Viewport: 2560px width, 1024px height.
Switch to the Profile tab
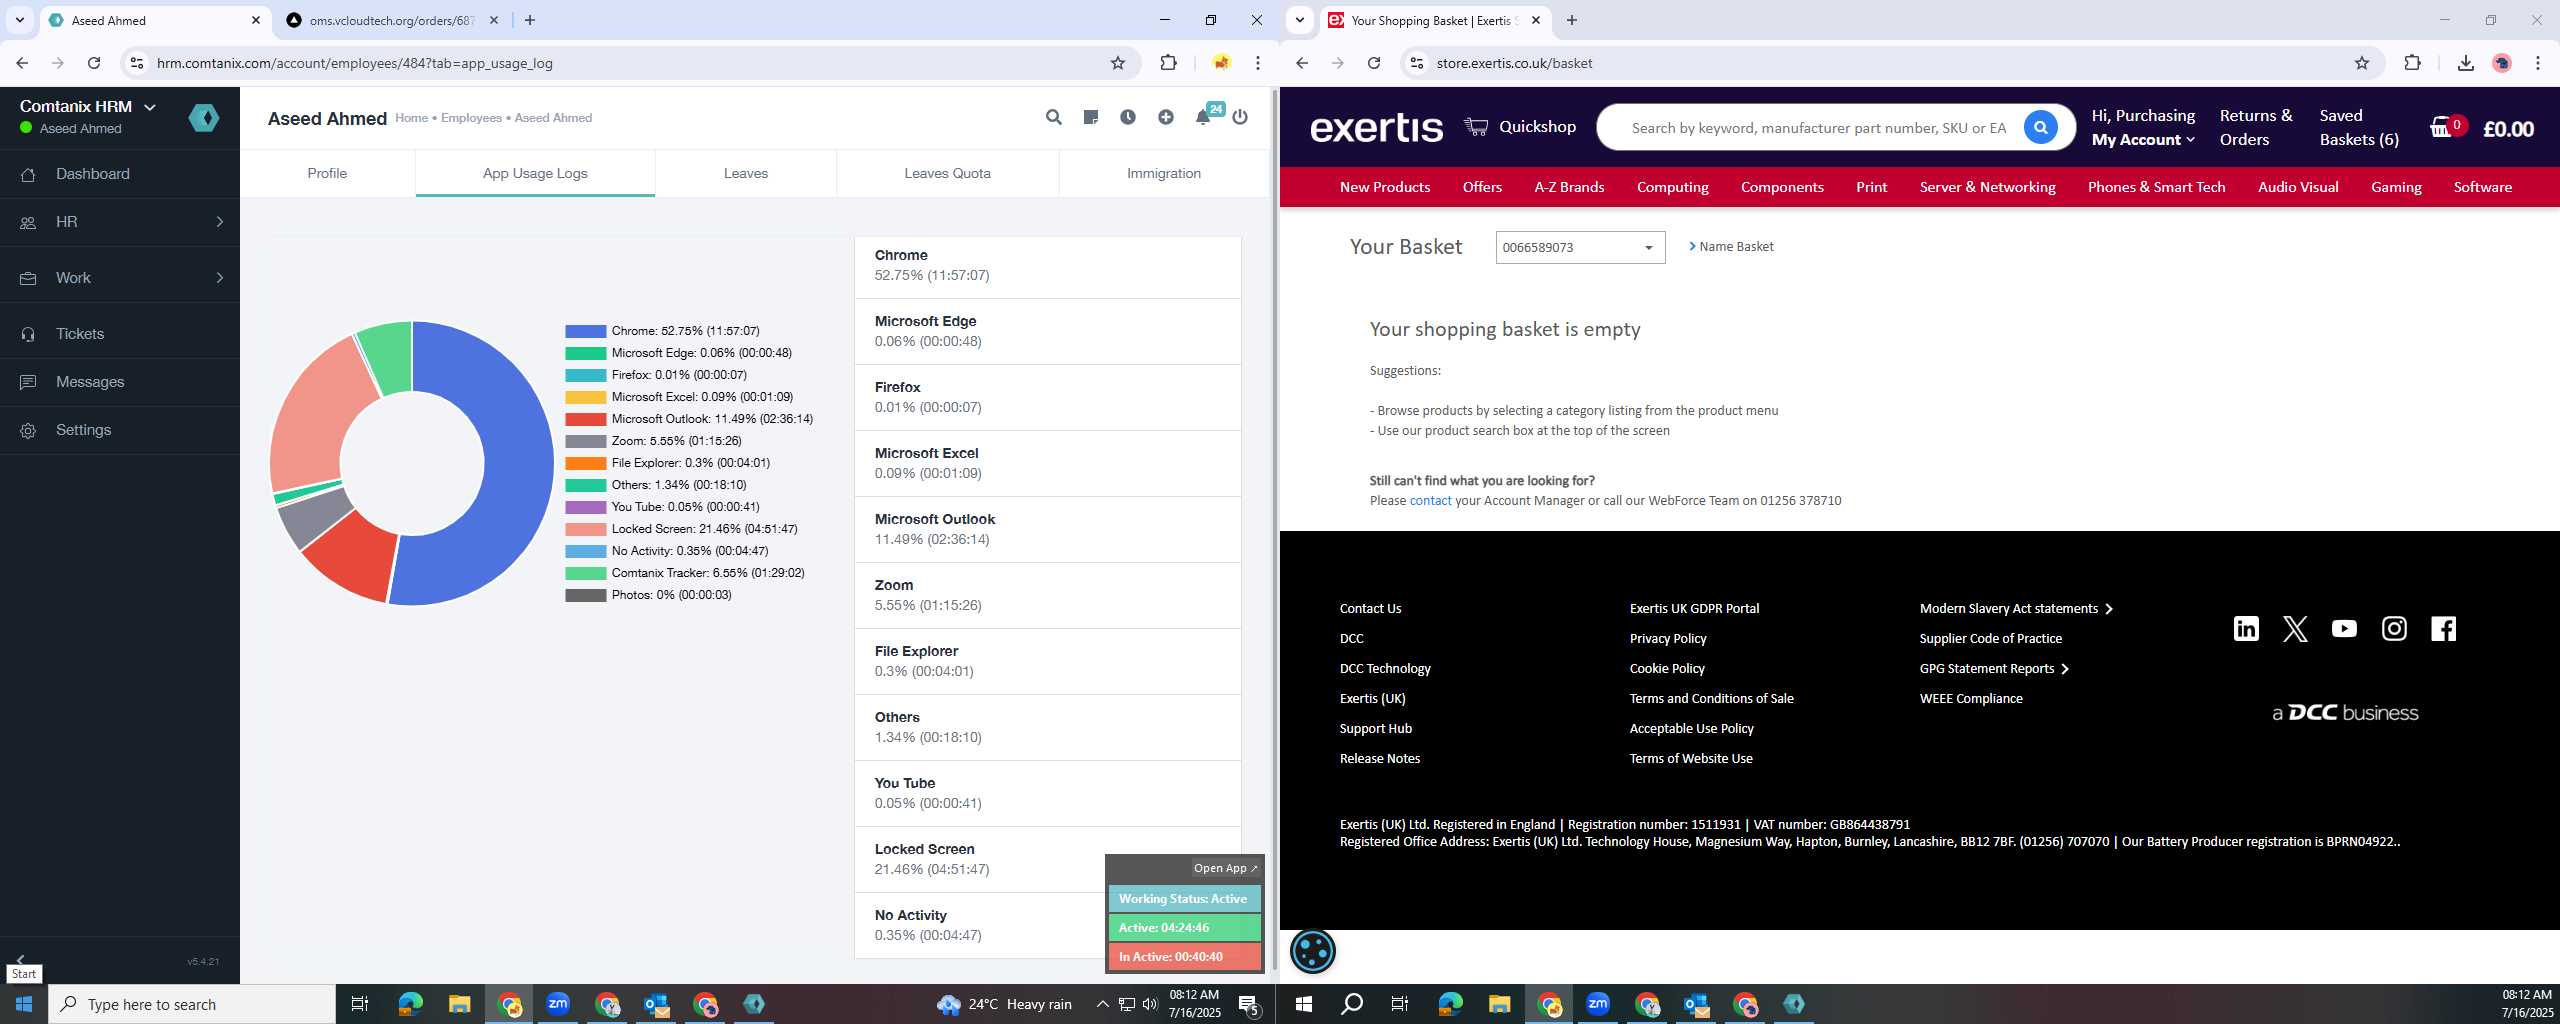point(327,173)
